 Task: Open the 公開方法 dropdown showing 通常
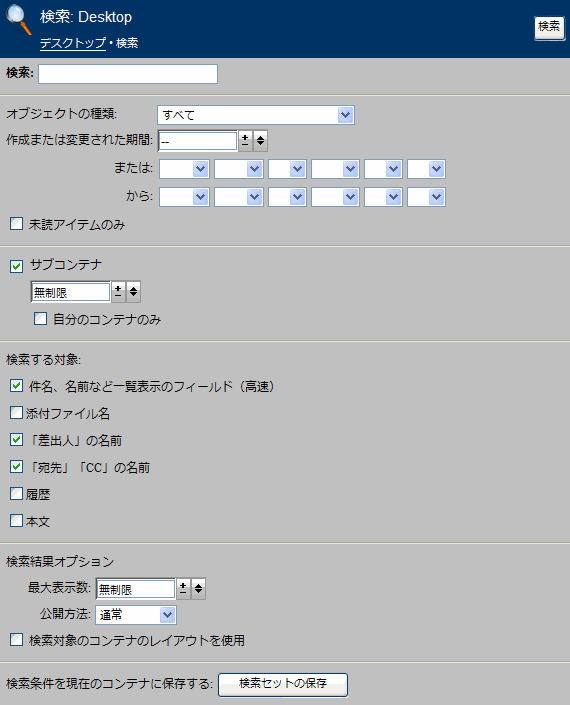coord(136,615)
